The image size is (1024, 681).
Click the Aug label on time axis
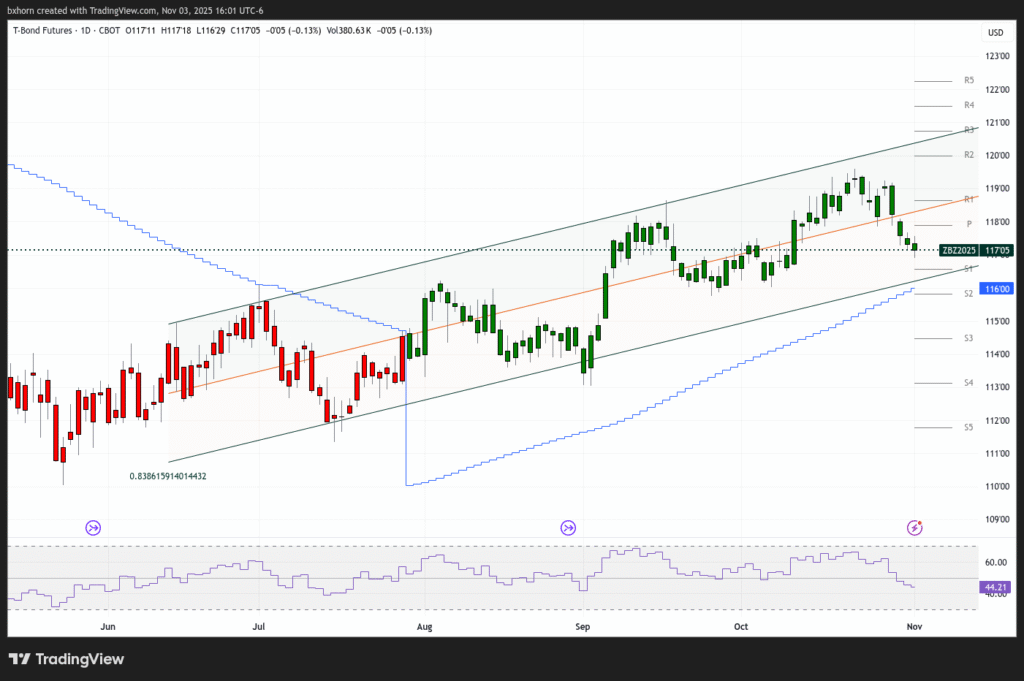[424, 627]
